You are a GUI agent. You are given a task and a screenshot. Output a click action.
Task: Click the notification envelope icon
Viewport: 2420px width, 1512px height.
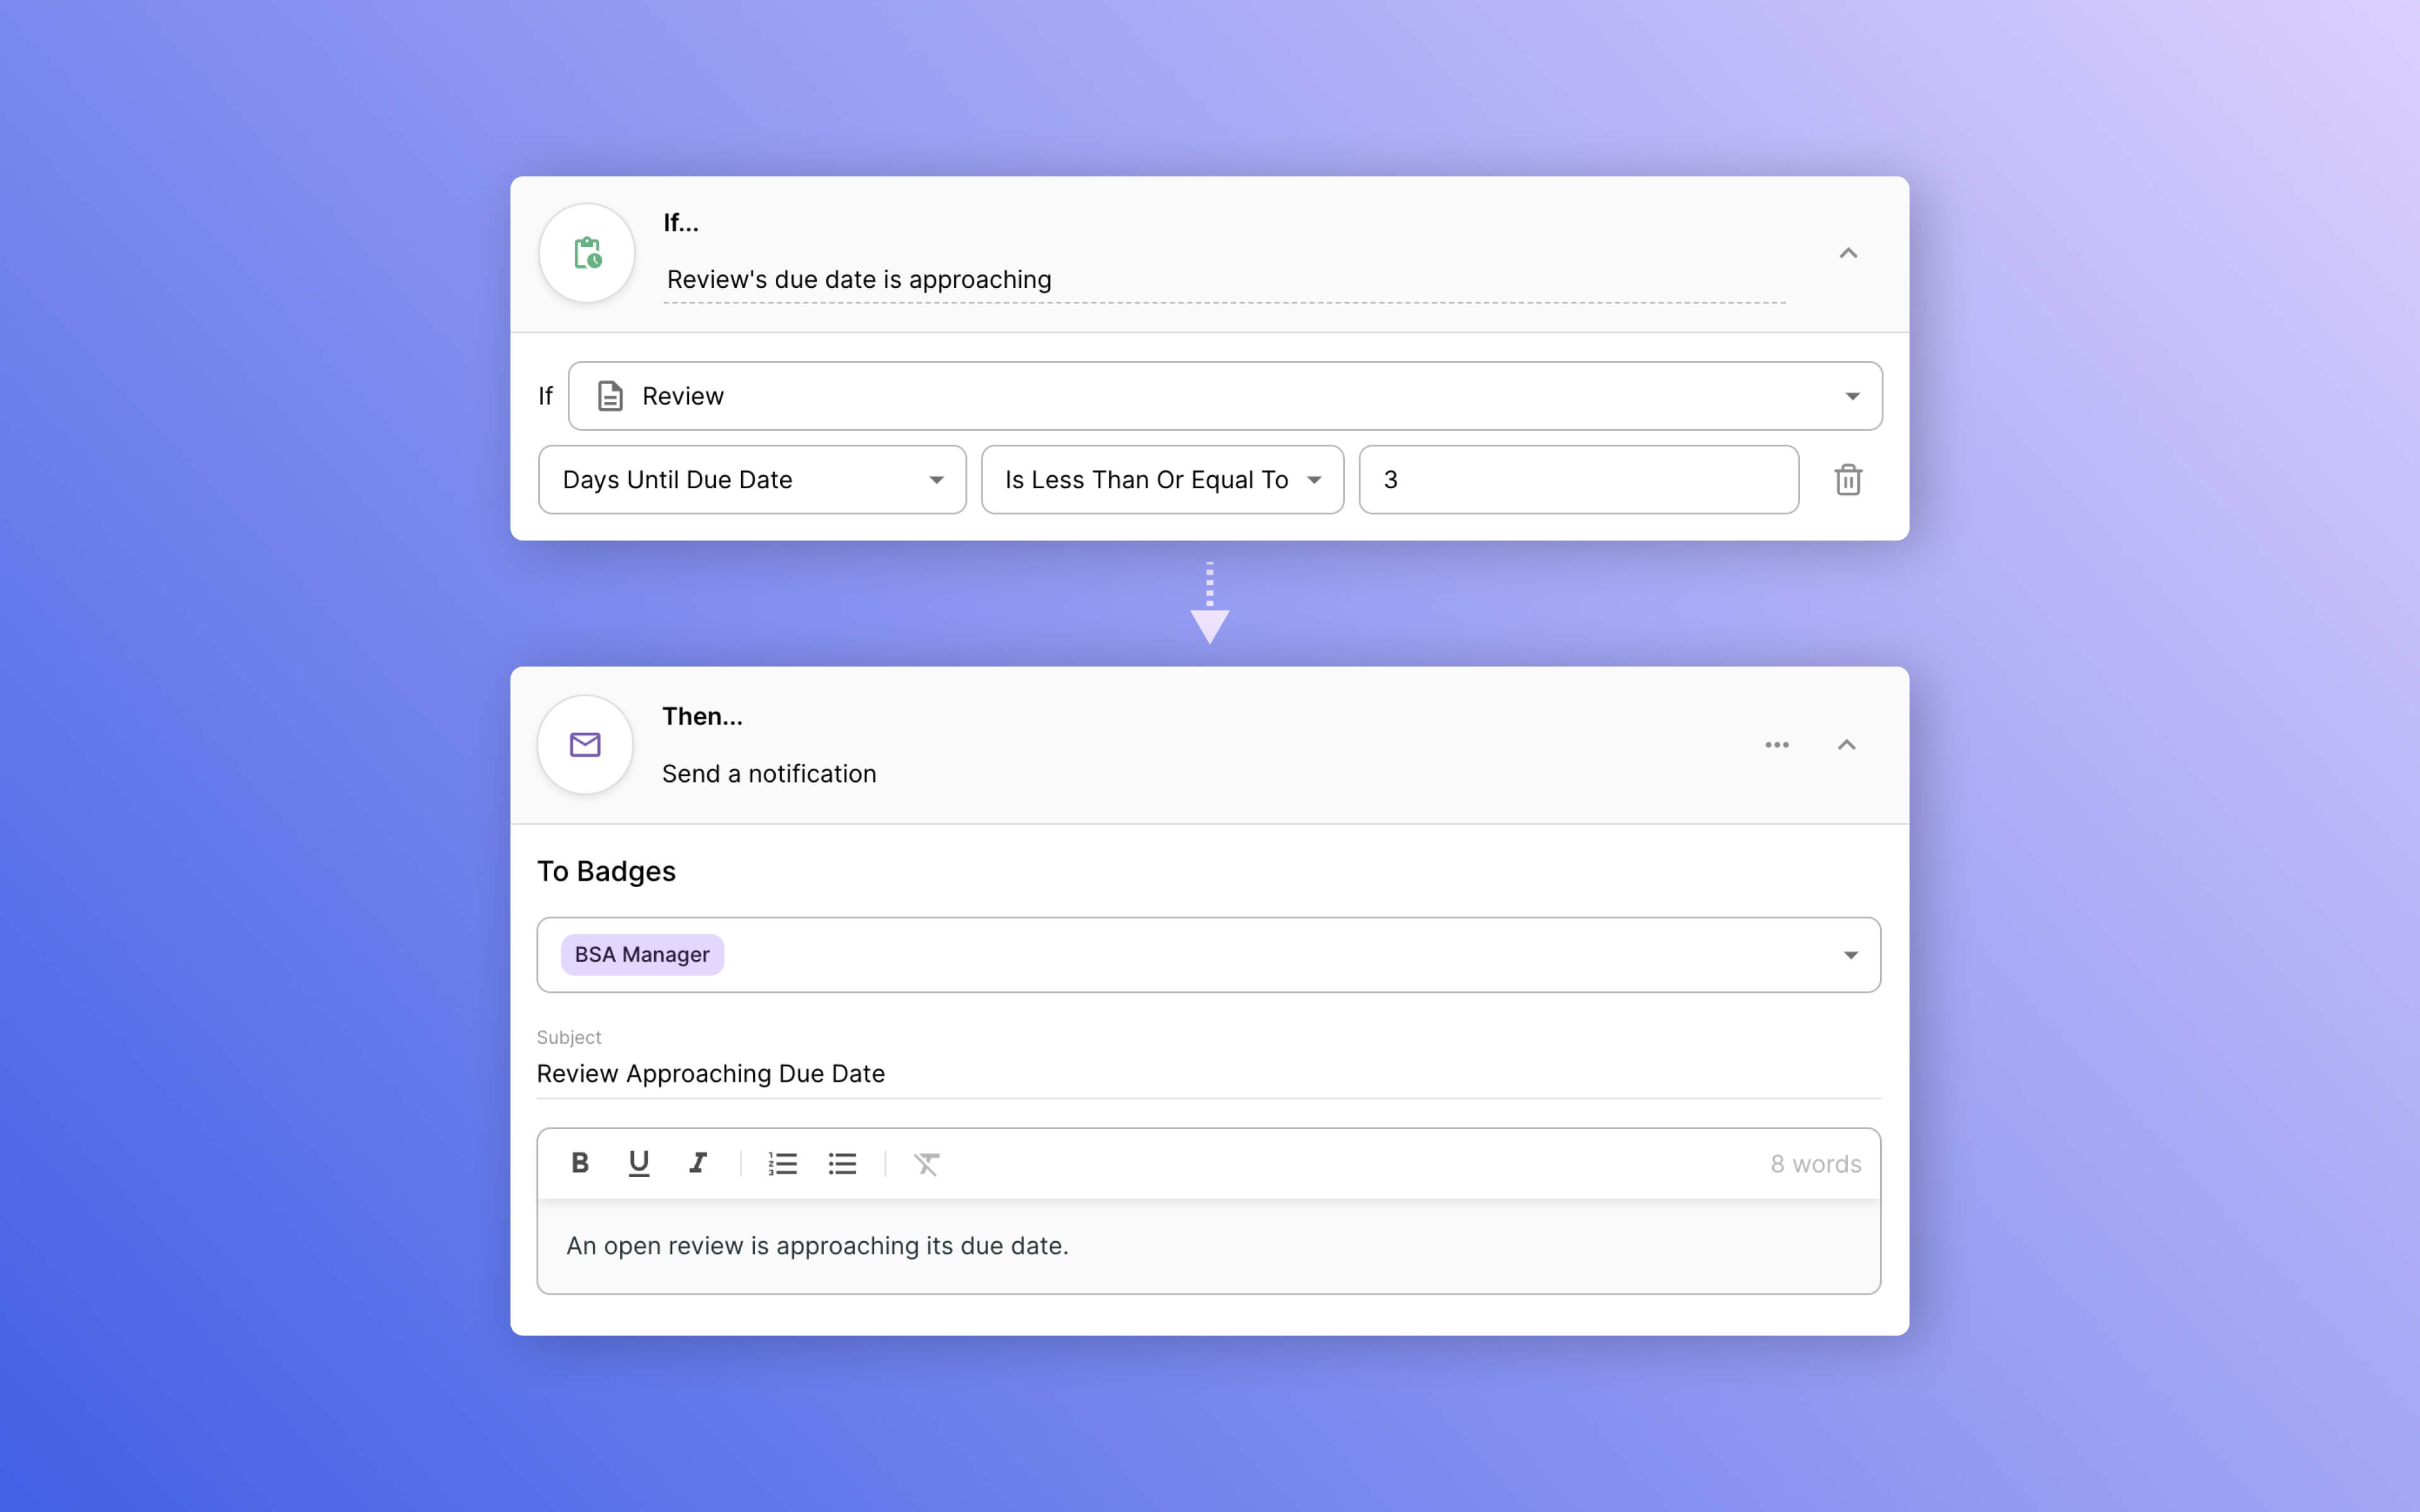[x=585, y=745]
